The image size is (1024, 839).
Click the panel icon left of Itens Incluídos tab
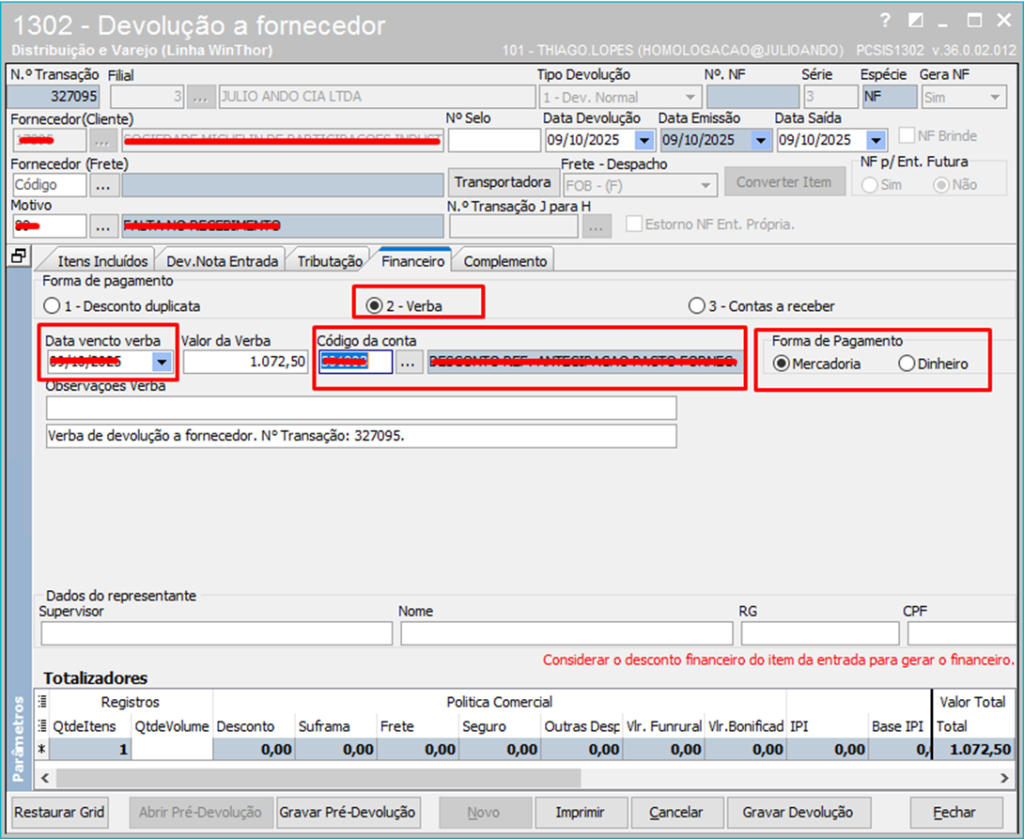click(18, 257)
